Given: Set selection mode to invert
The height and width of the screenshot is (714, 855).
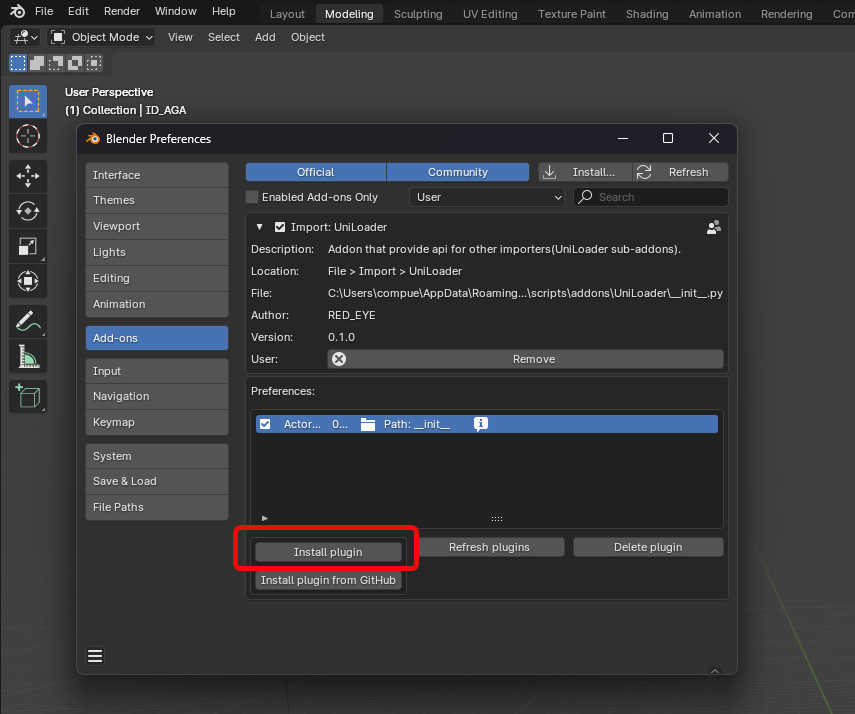Looking at the screenshot, I should coord(75,63).
